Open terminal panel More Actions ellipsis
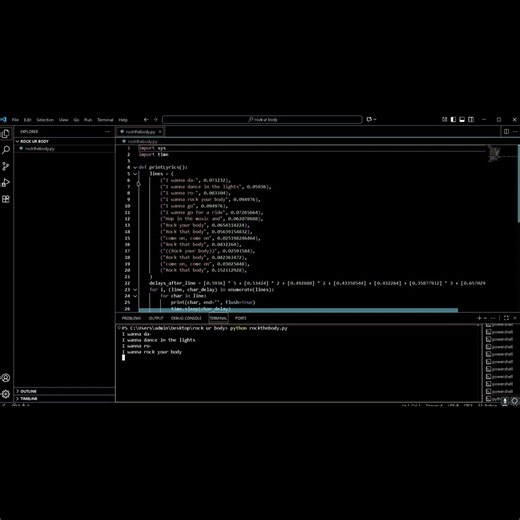520x520 pixels. (x=493, y=318)
